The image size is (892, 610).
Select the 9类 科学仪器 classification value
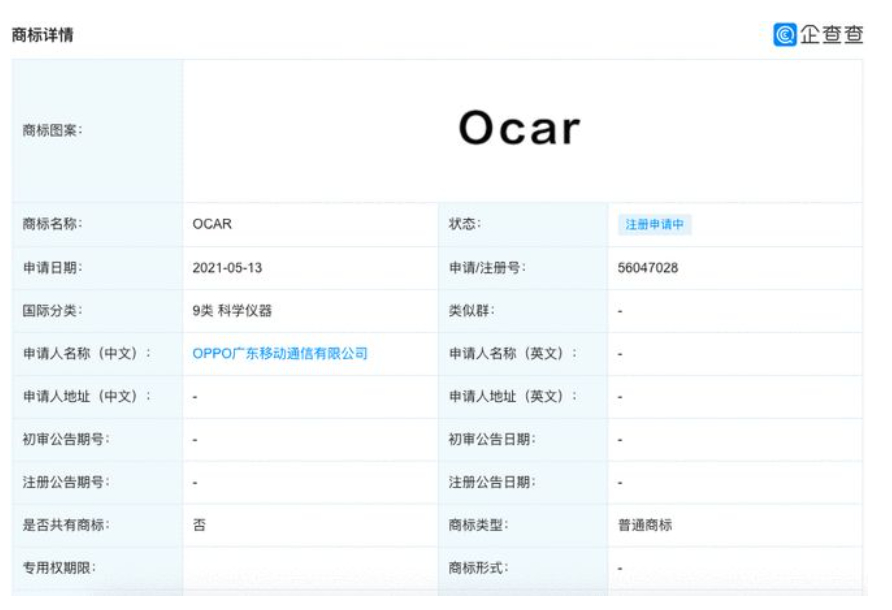232,311
